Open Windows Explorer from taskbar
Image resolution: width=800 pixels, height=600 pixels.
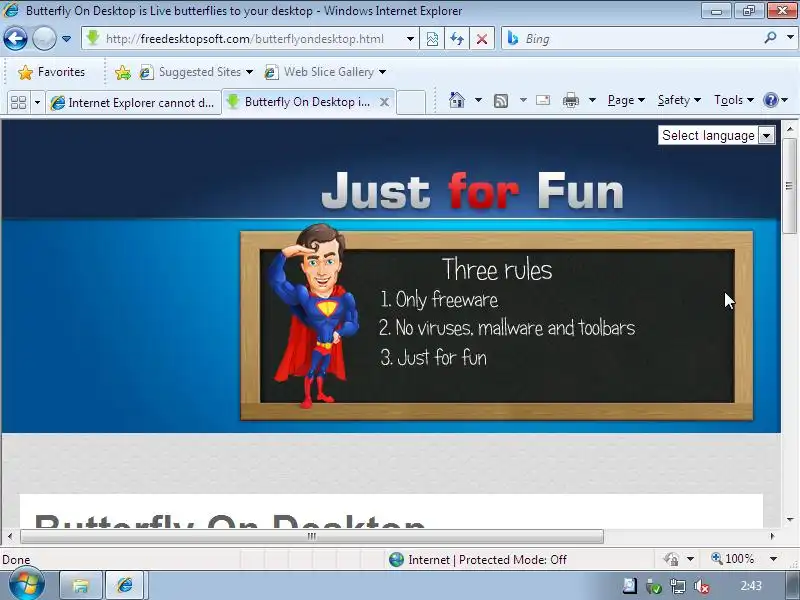pos(81,585)
